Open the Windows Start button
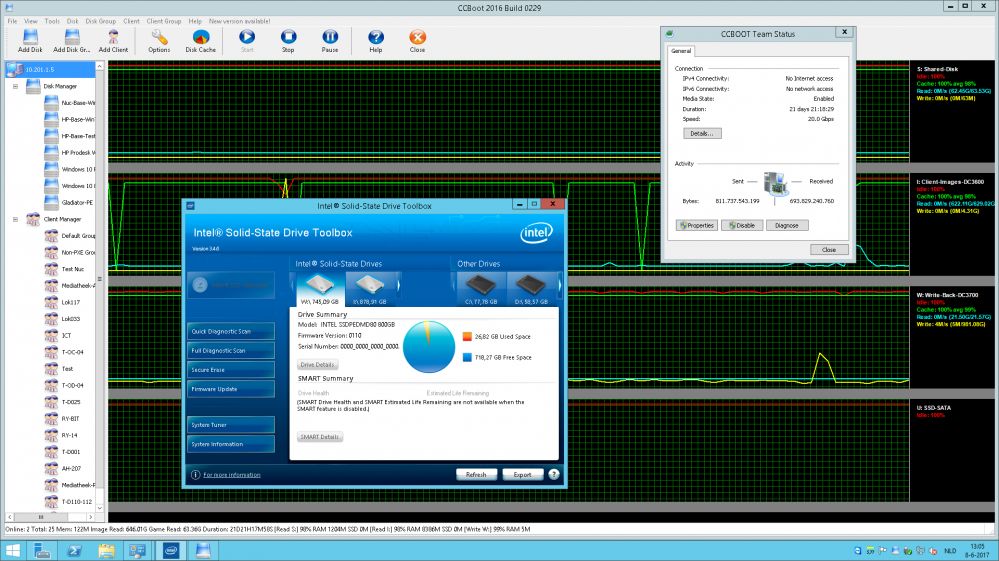Image resolution: width=999 pixels, height=561 pixels. pos(12,551)
